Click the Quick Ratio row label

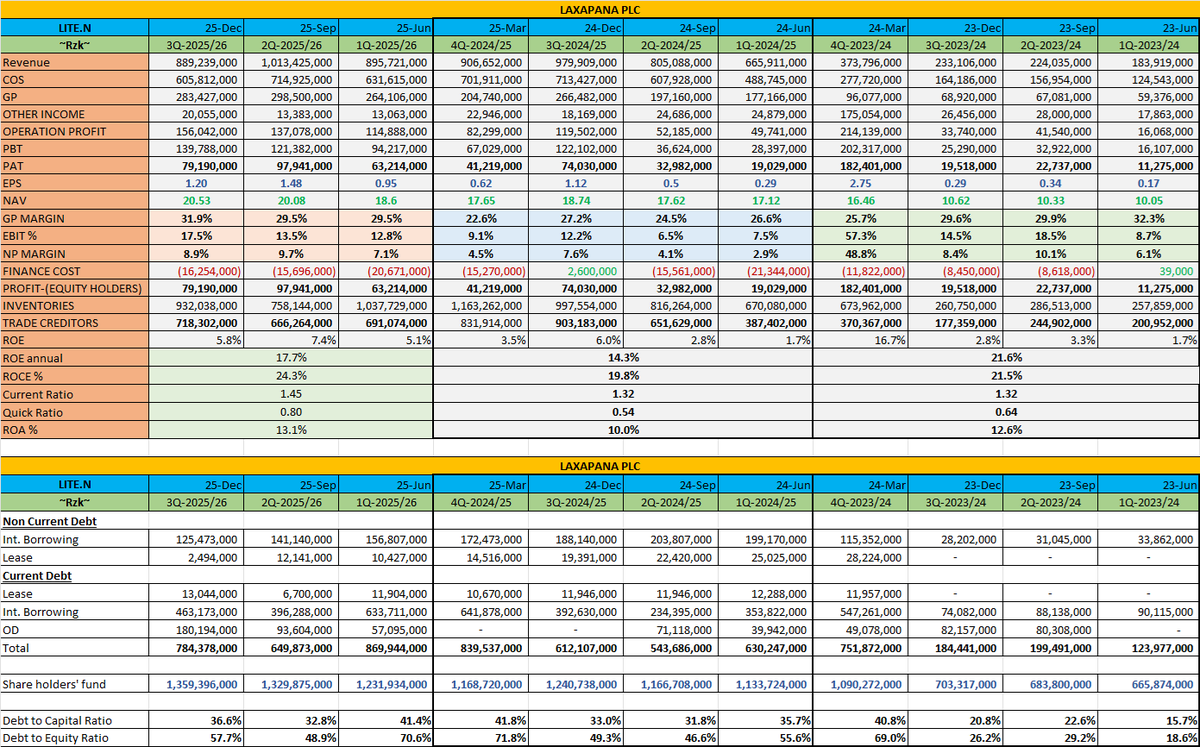click(x=75, y=412)
